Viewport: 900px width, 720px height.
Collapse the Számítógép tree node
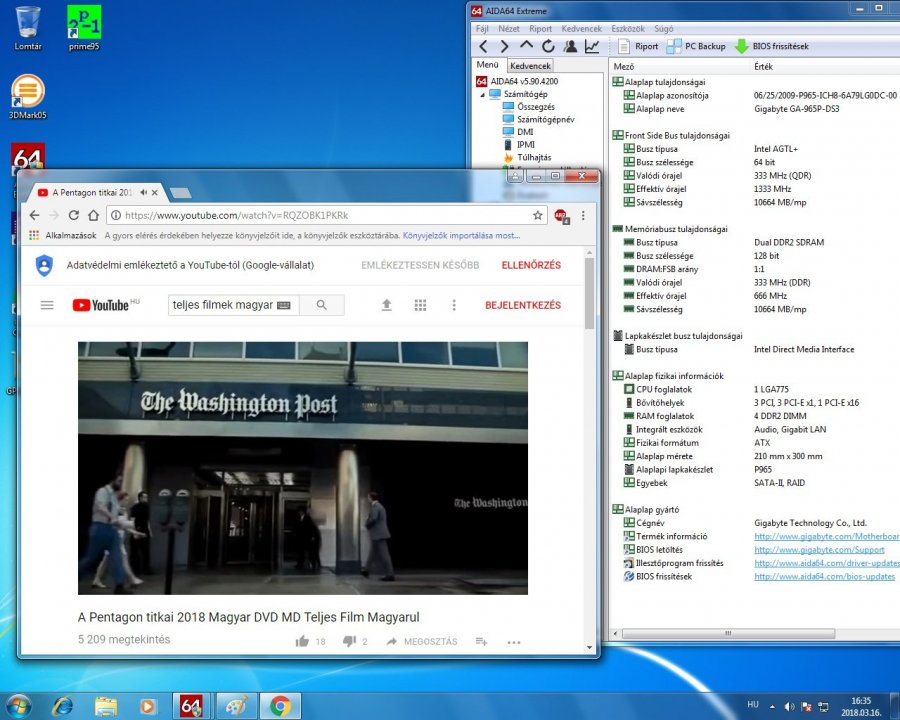[x=481, y=94]
